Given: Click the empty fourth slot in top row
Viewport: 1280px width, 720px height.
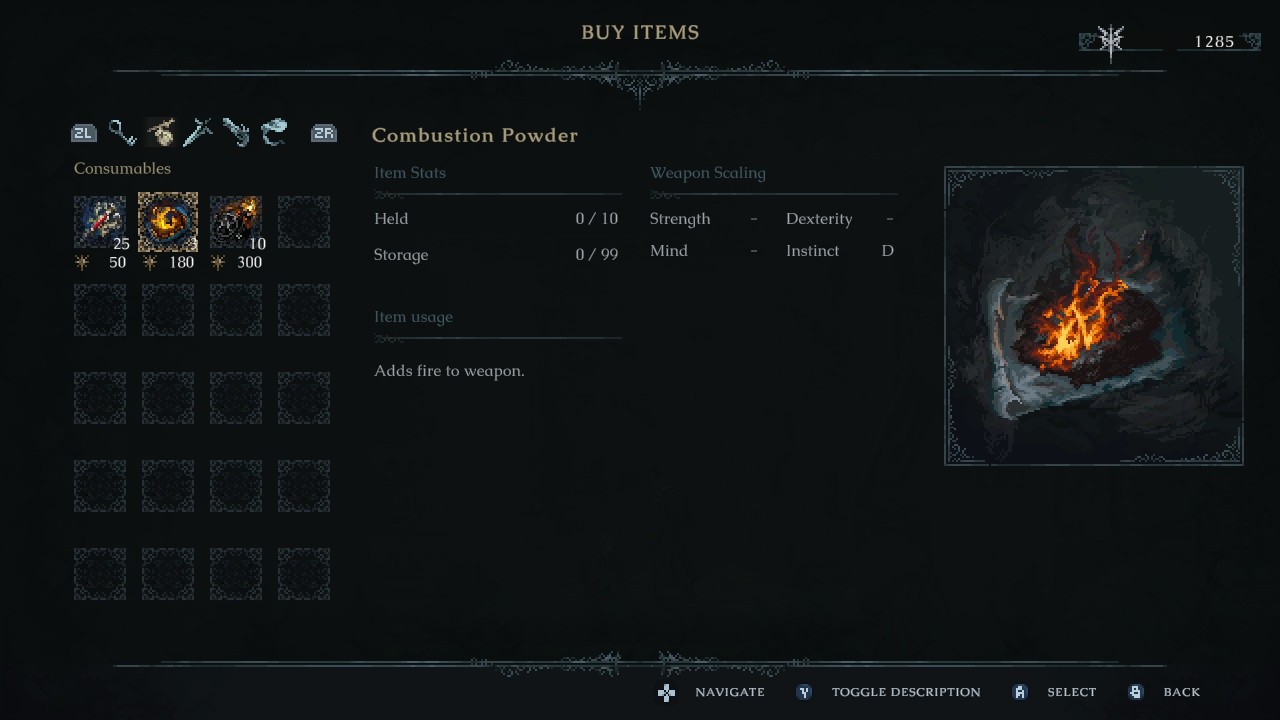Looking at the screenshot, I should tap(304, 222).
